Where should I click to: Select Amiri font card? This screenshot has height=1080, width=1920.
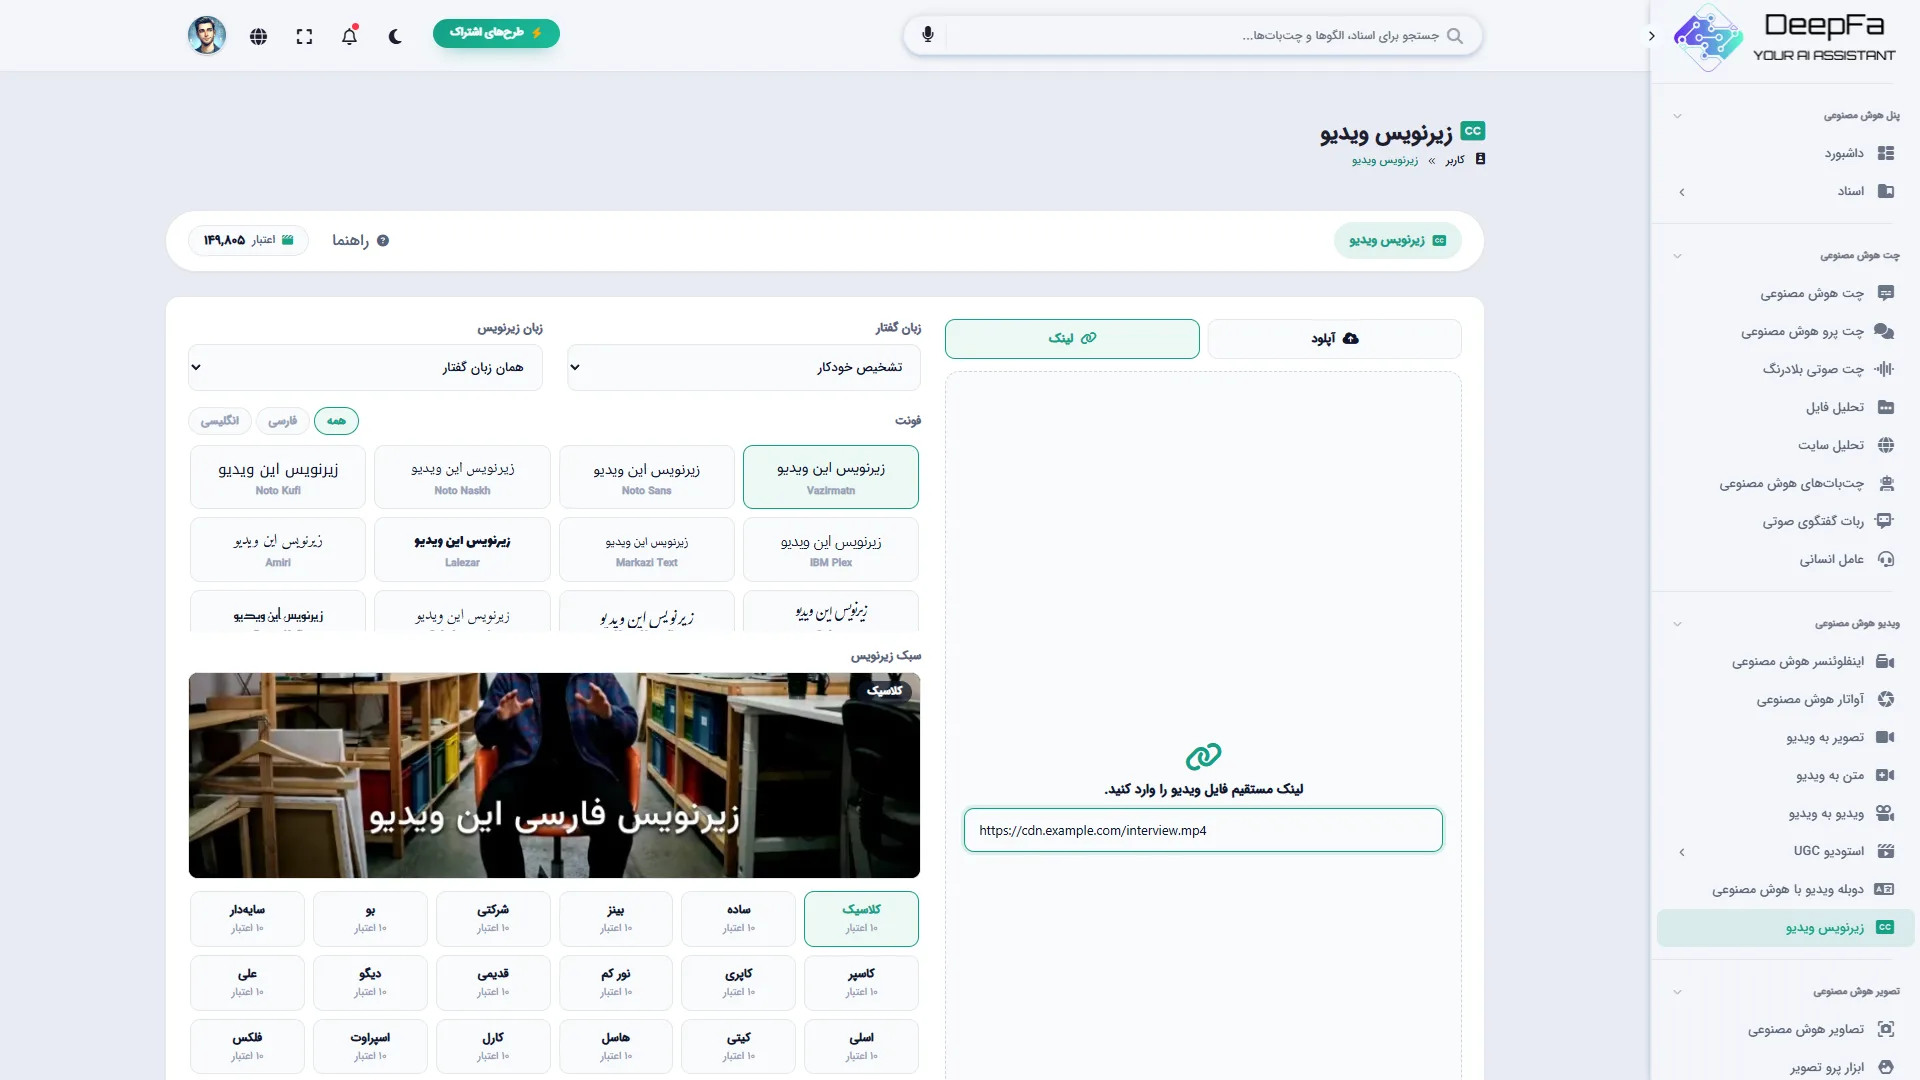[x=278, y=549]
